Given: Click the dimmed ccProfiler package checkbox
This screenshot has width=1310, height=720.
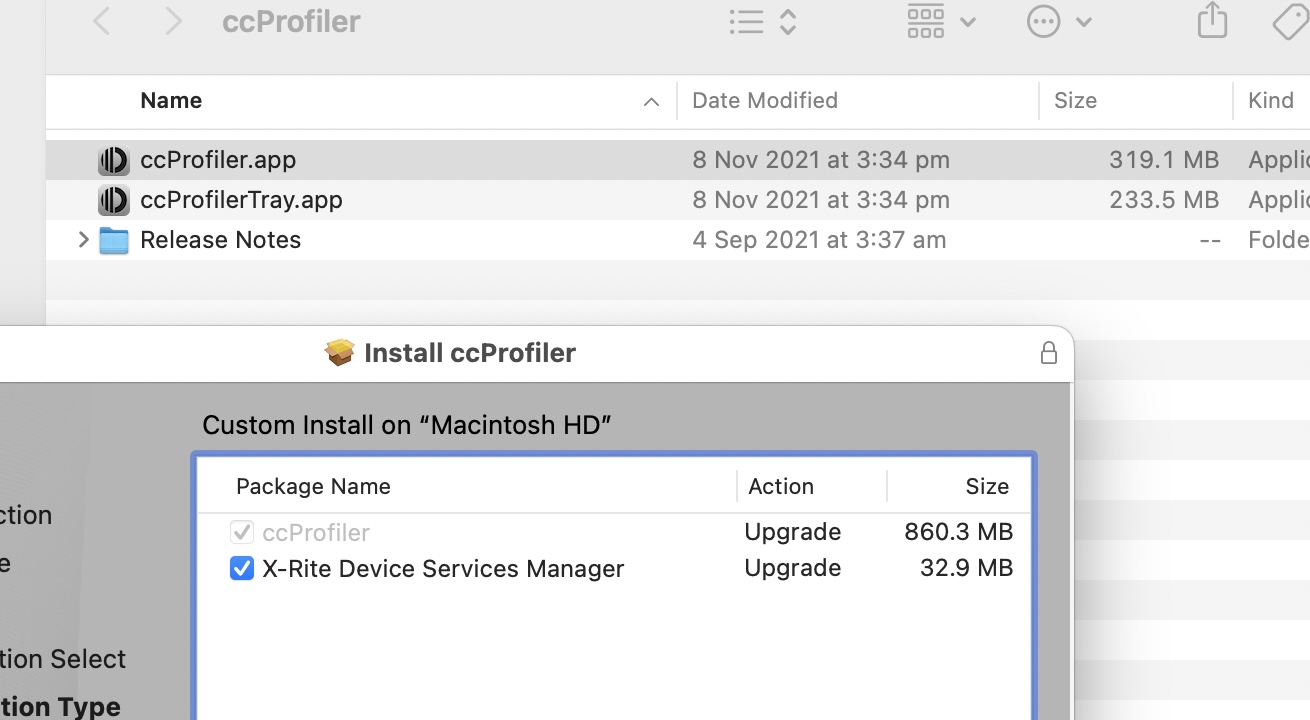Looking at the screenshot, I should click(242, 532).
